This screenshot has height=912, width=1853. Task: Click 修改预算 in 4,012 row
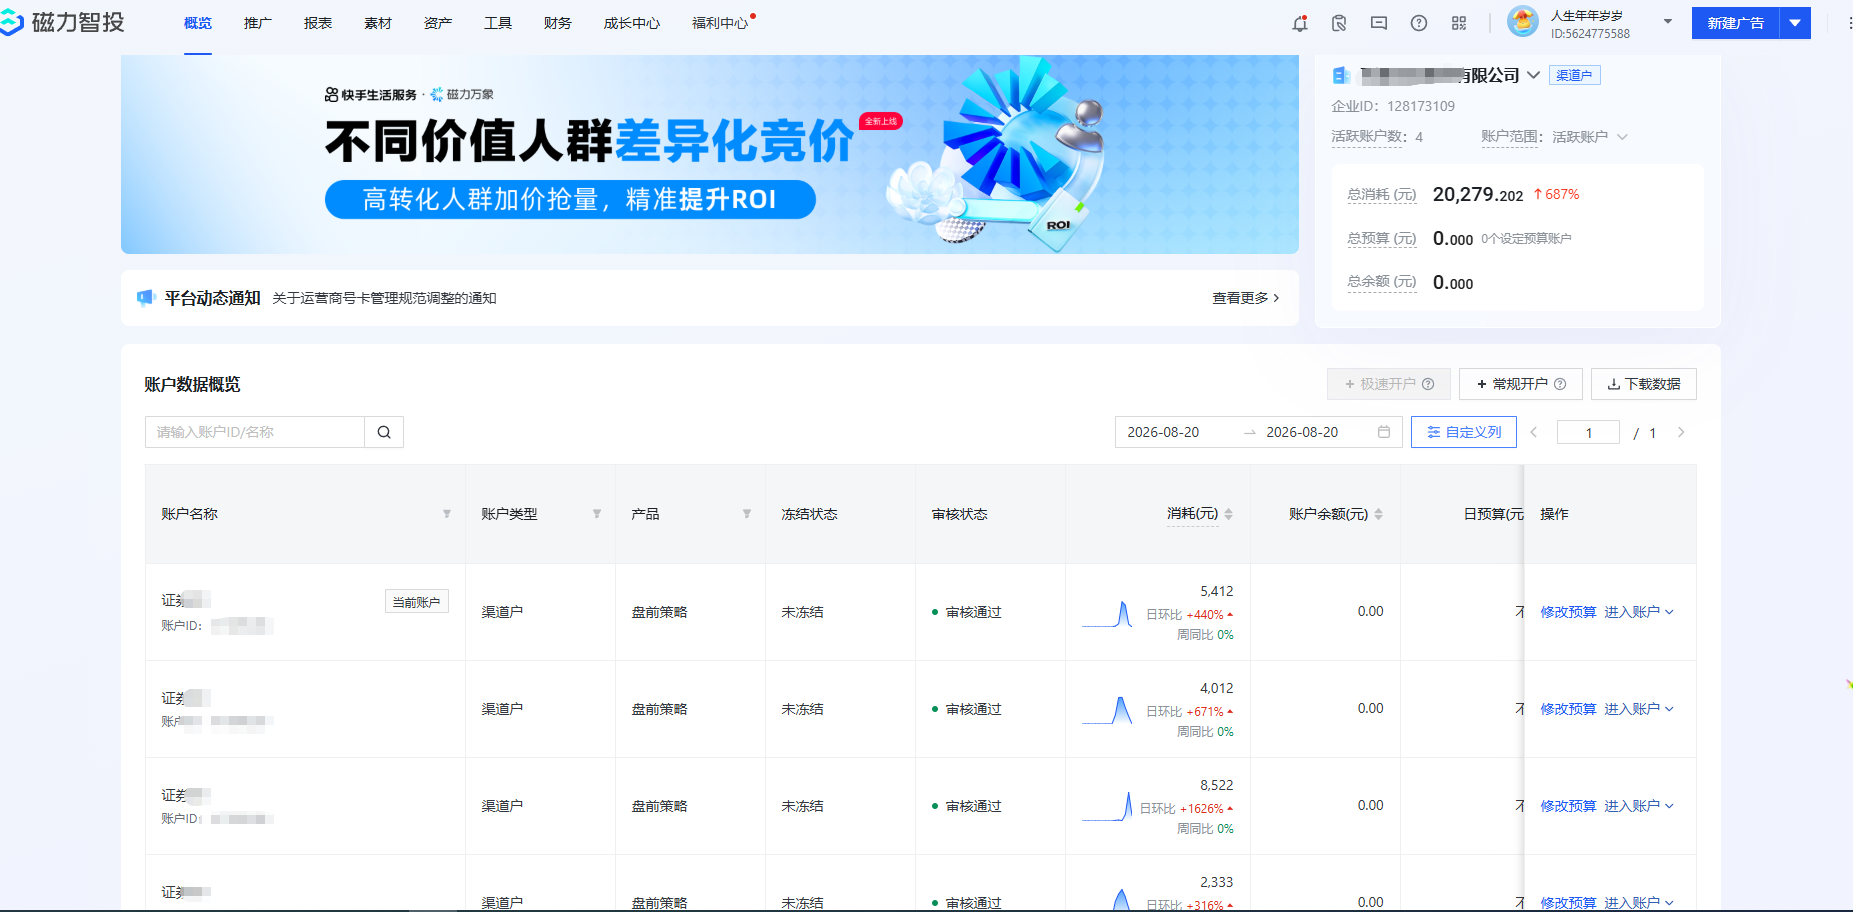pos(1568,709)
